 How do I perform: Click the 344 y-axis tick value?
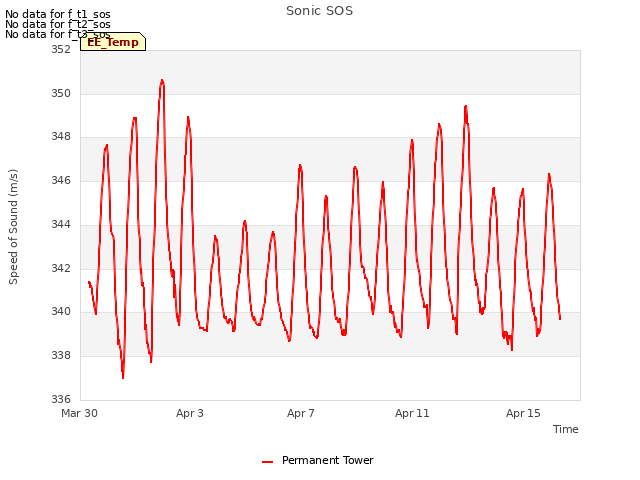pos(61,224)
